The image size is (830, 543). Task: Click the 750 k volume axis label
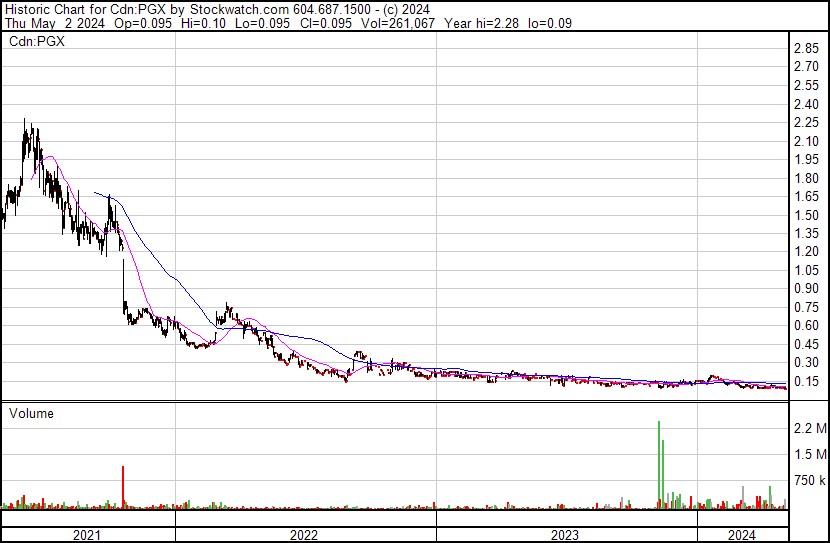pyautogui.click(x=810, y=480)
